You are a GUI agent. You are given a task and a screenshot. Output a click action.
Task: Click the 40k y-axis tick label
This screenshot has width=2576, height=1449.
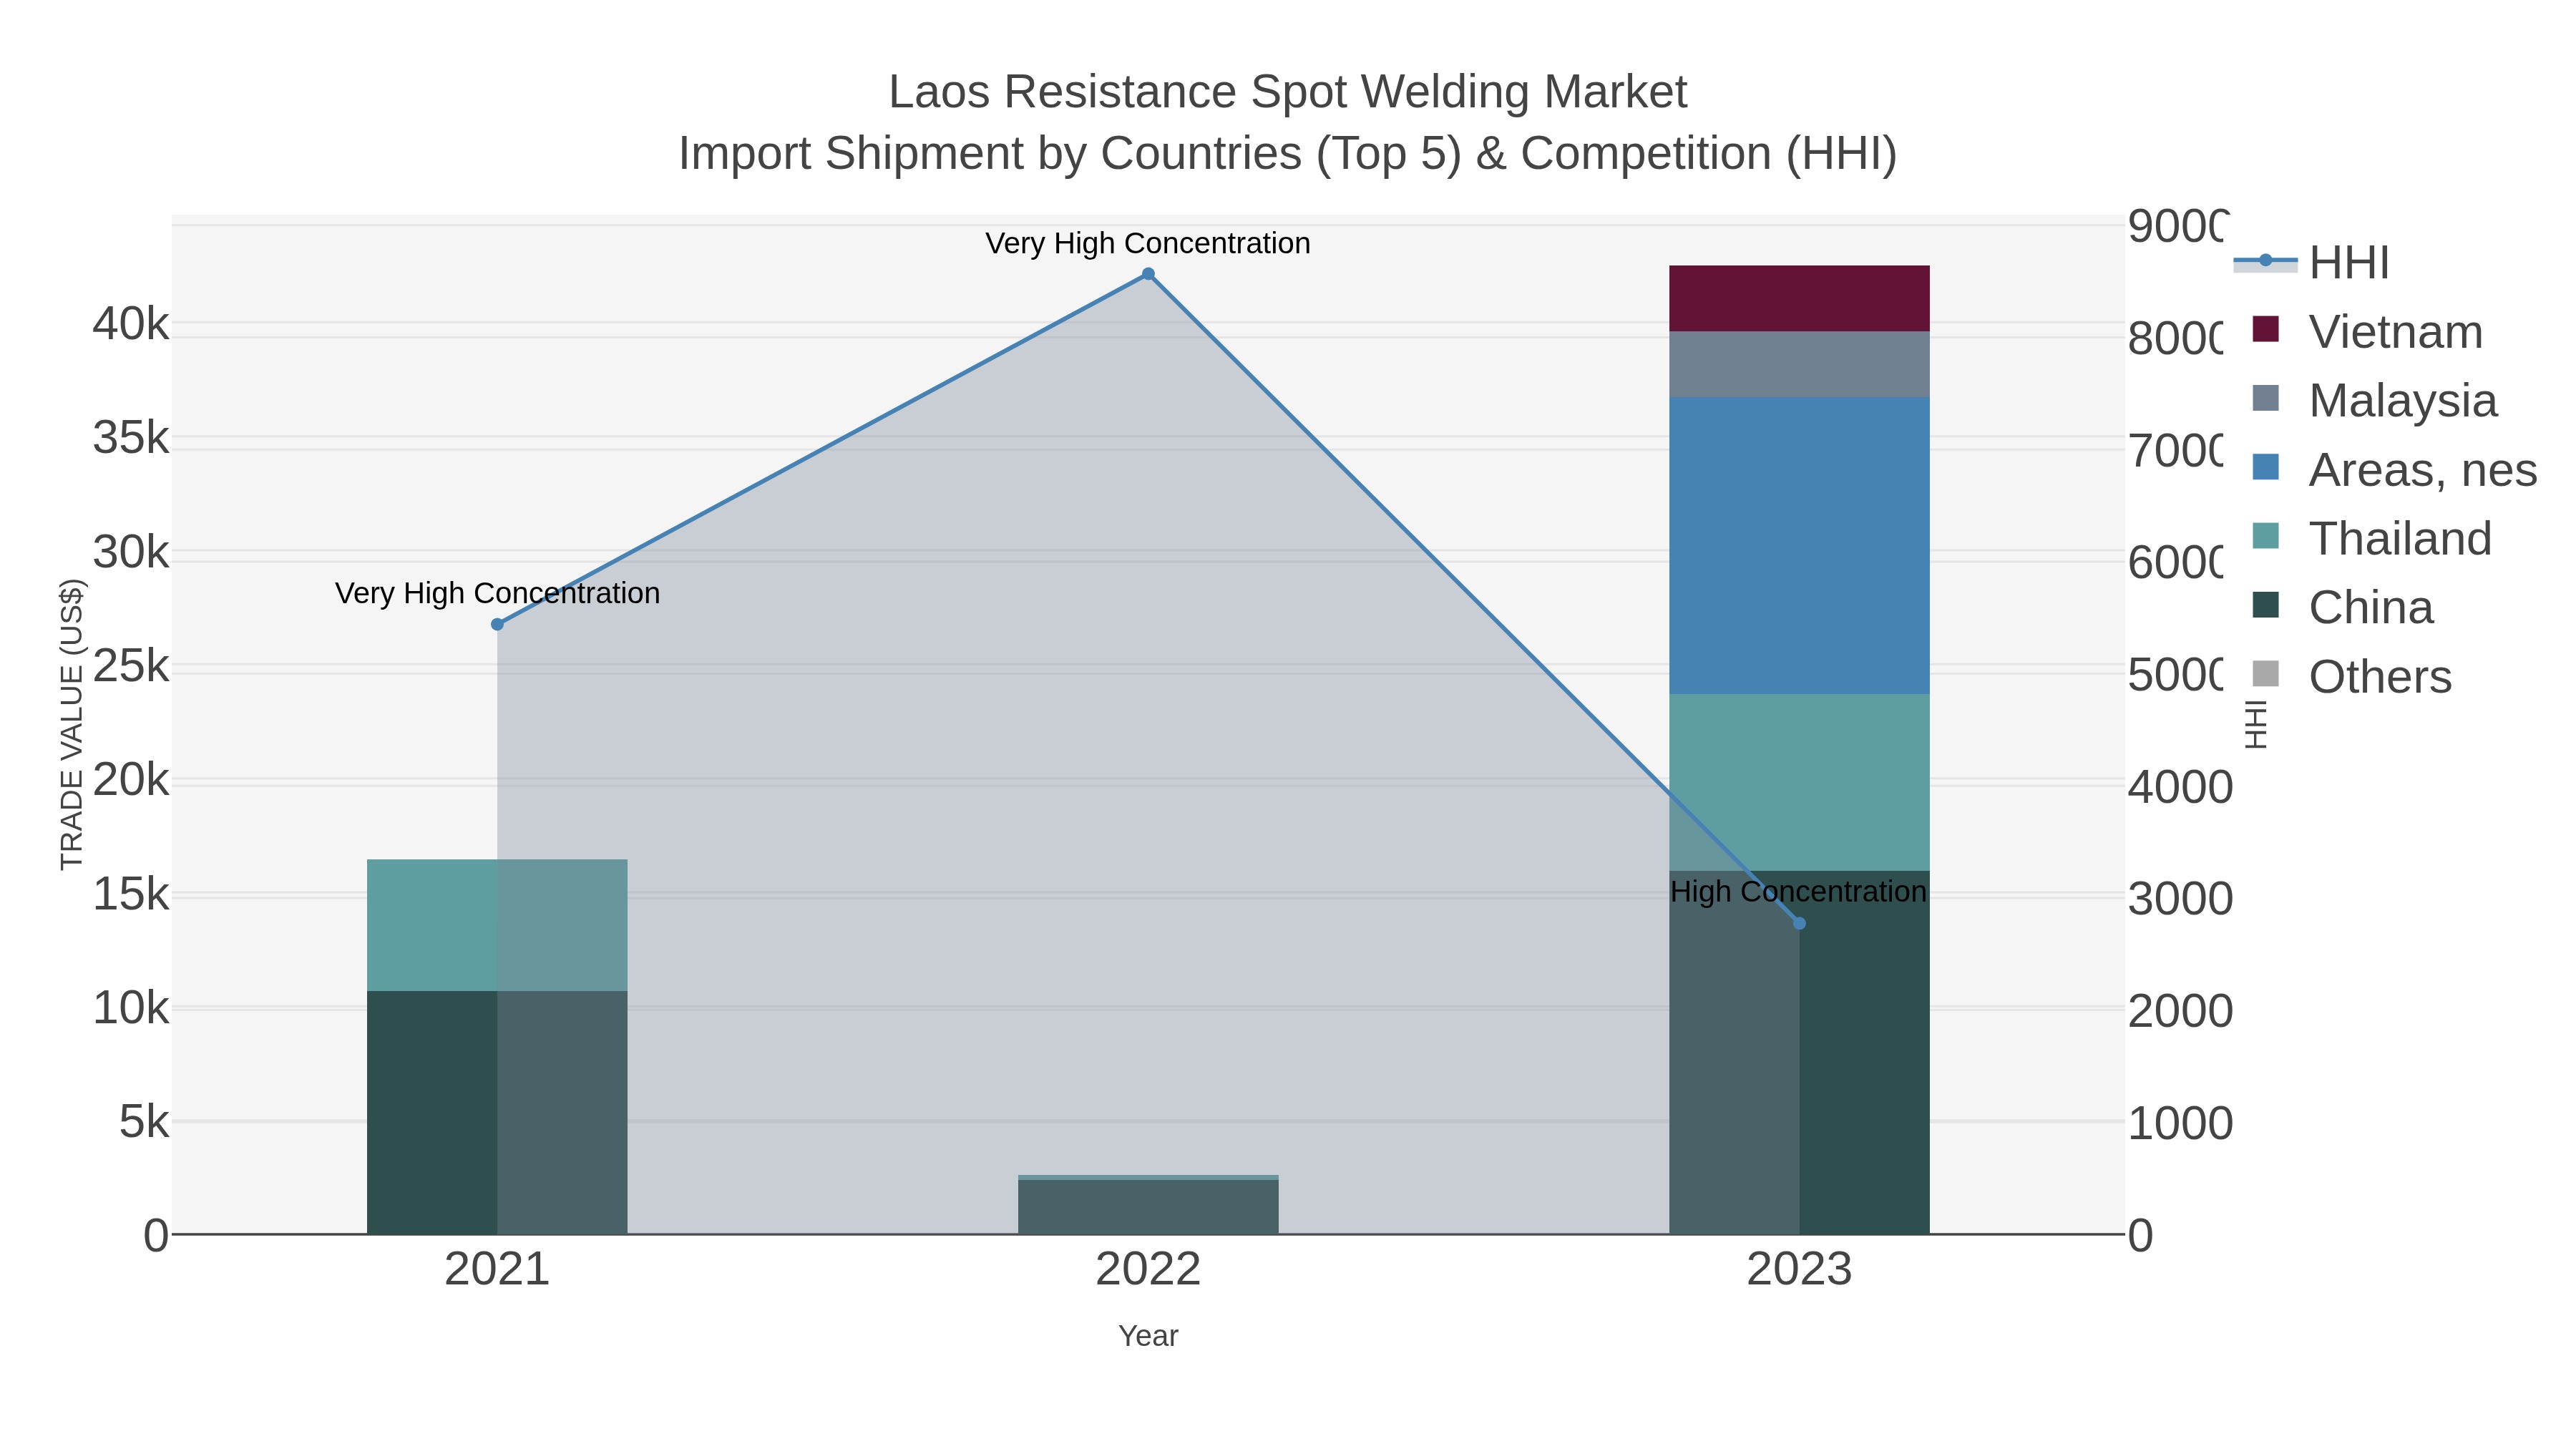pyautogui.click(x=131, y=323)
